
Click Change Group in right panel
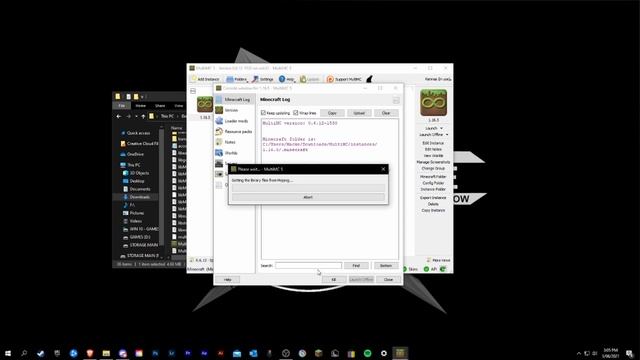click(433, 168)
